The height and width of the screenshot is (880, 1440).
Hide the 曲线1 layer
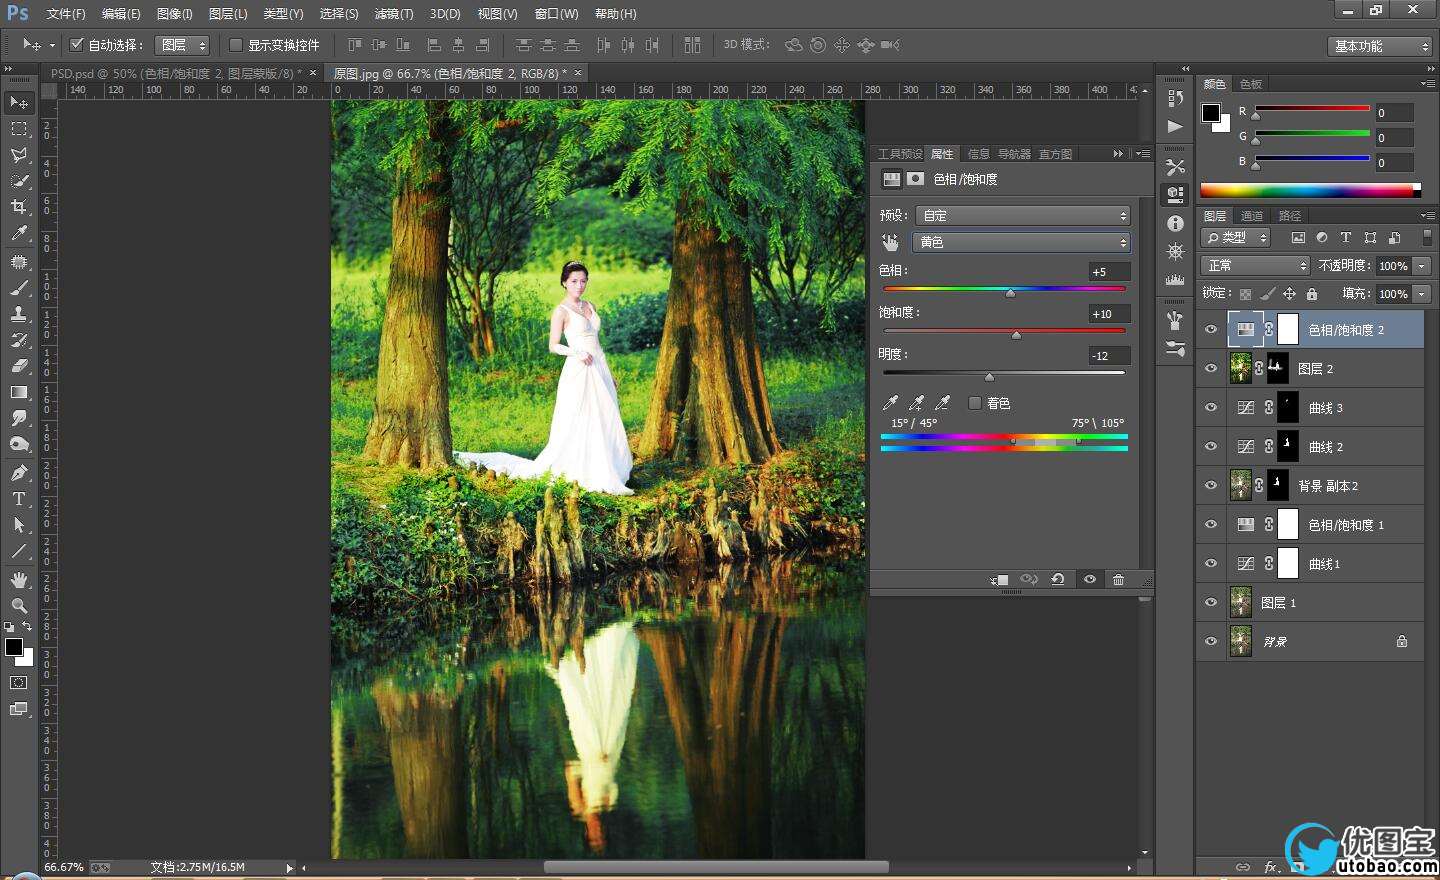point(1211,564)
